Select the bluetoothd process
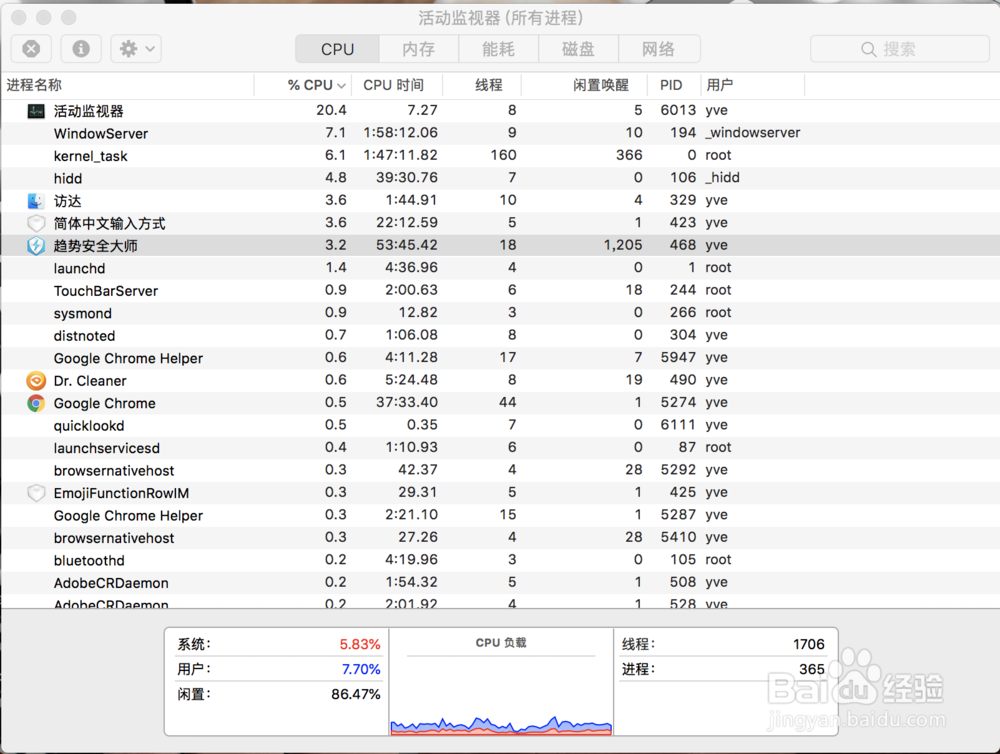The width and height of the screenshot is (1000, 754). coord(500,560)
